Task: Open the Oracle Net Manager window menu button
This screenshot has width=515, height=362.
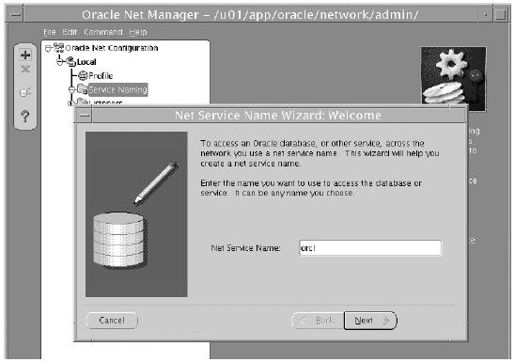Action: click(15, 15)
